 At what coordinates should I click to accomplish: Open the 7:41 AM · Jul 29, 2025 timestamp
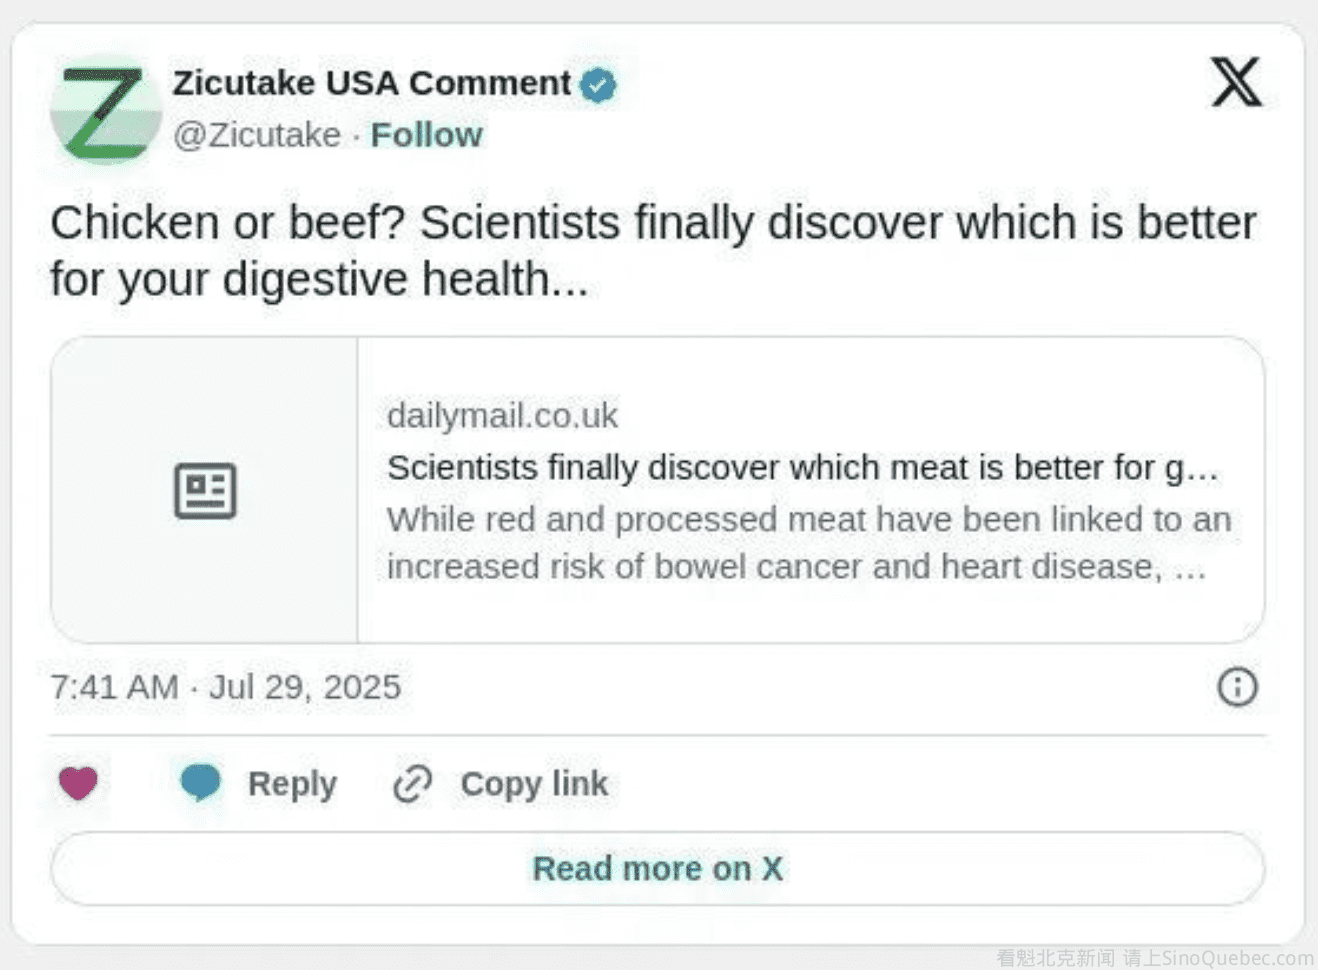coord(226,688)
